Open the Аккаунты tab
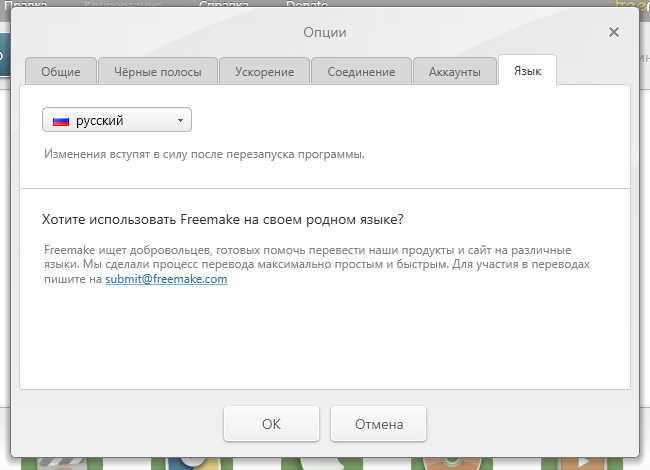The image size is (650, 470). coord(455,71)
